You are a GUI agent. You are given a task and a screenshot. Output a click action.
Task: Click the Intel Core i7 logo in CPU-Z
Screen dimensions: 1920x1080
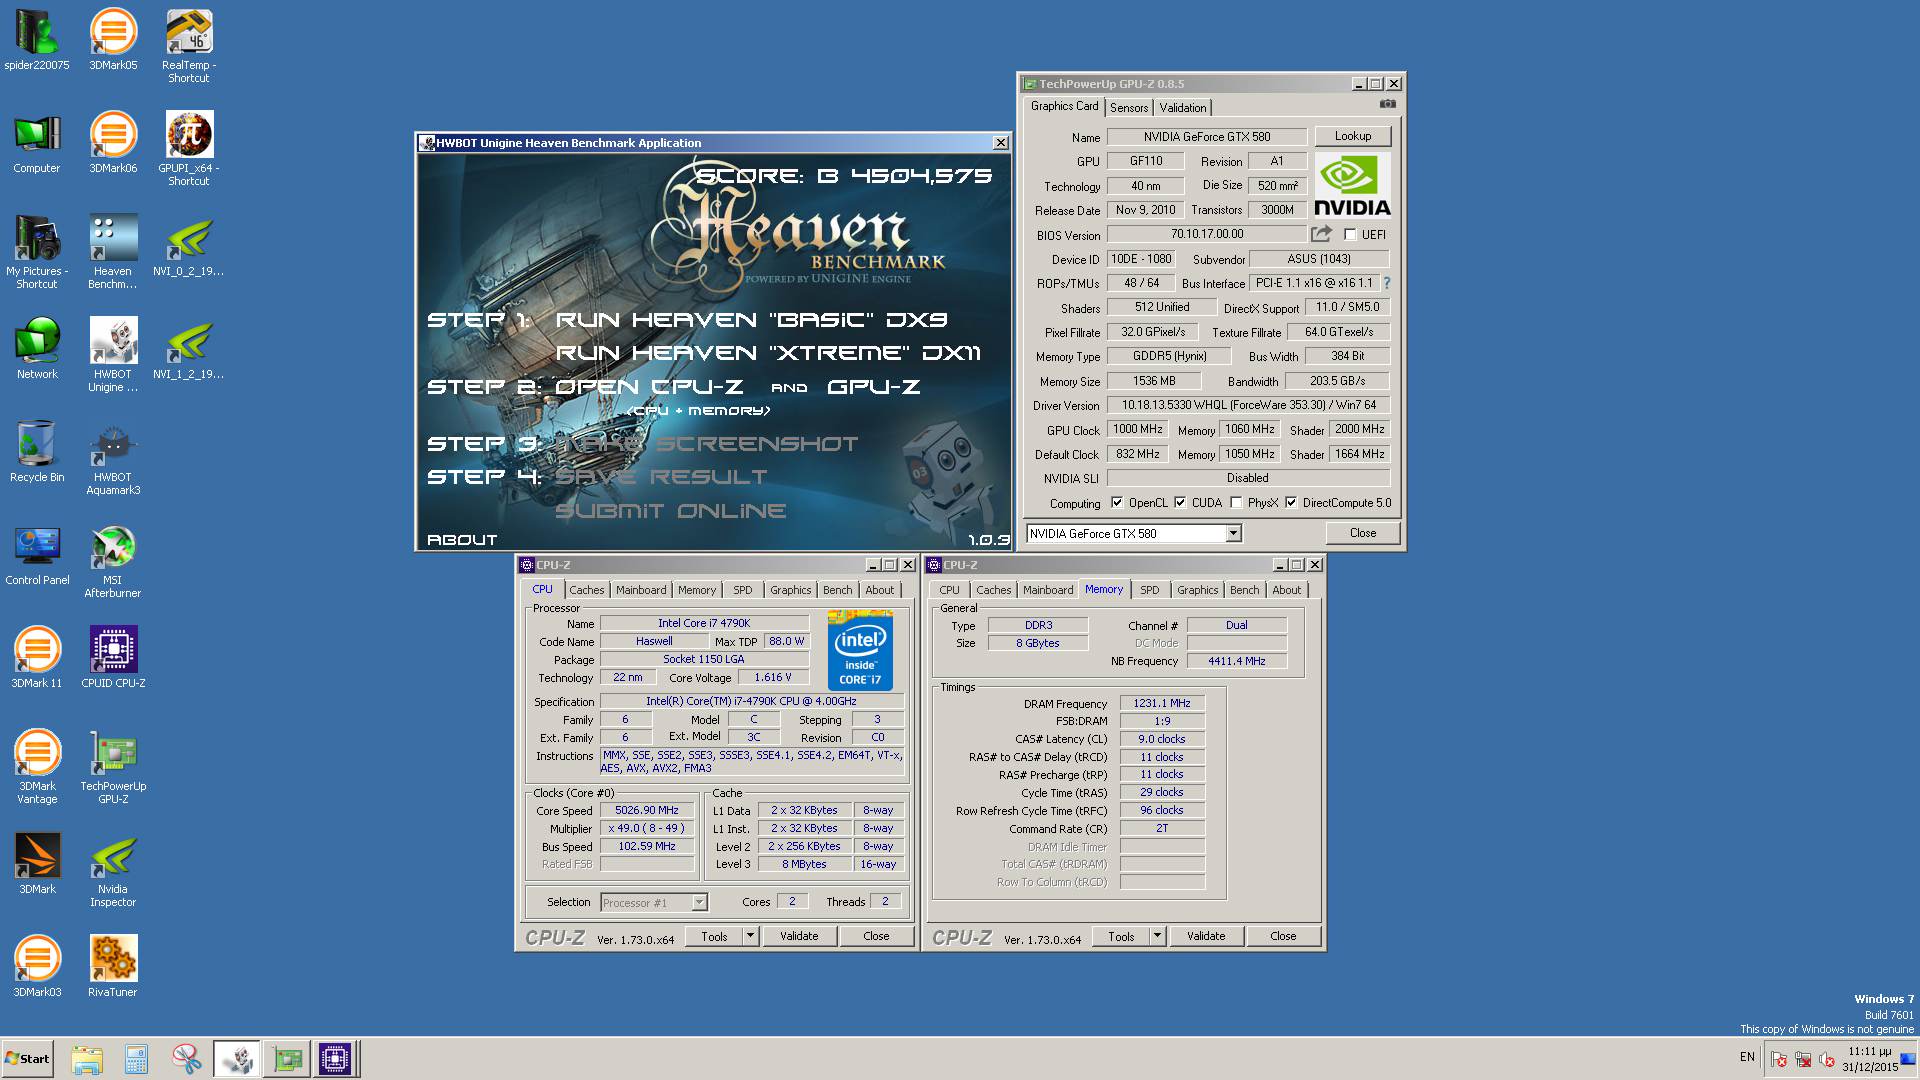click(860, 650)
